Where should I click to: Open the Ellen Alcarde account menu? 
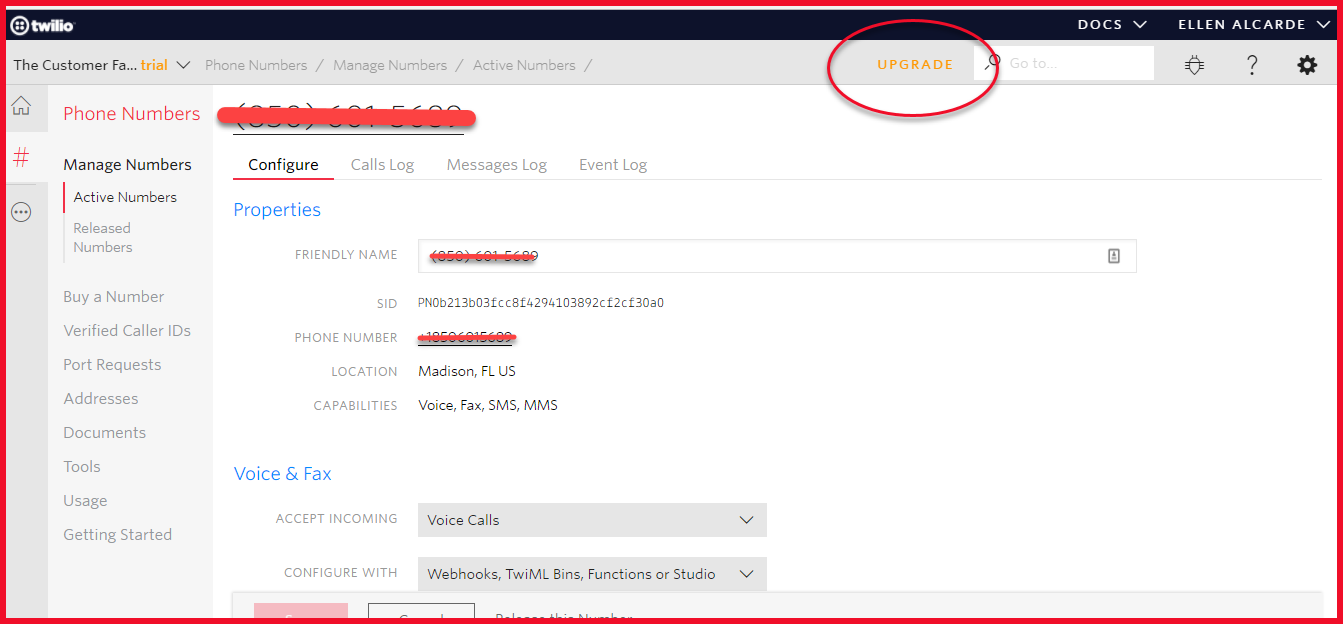tap(1255, 24)
